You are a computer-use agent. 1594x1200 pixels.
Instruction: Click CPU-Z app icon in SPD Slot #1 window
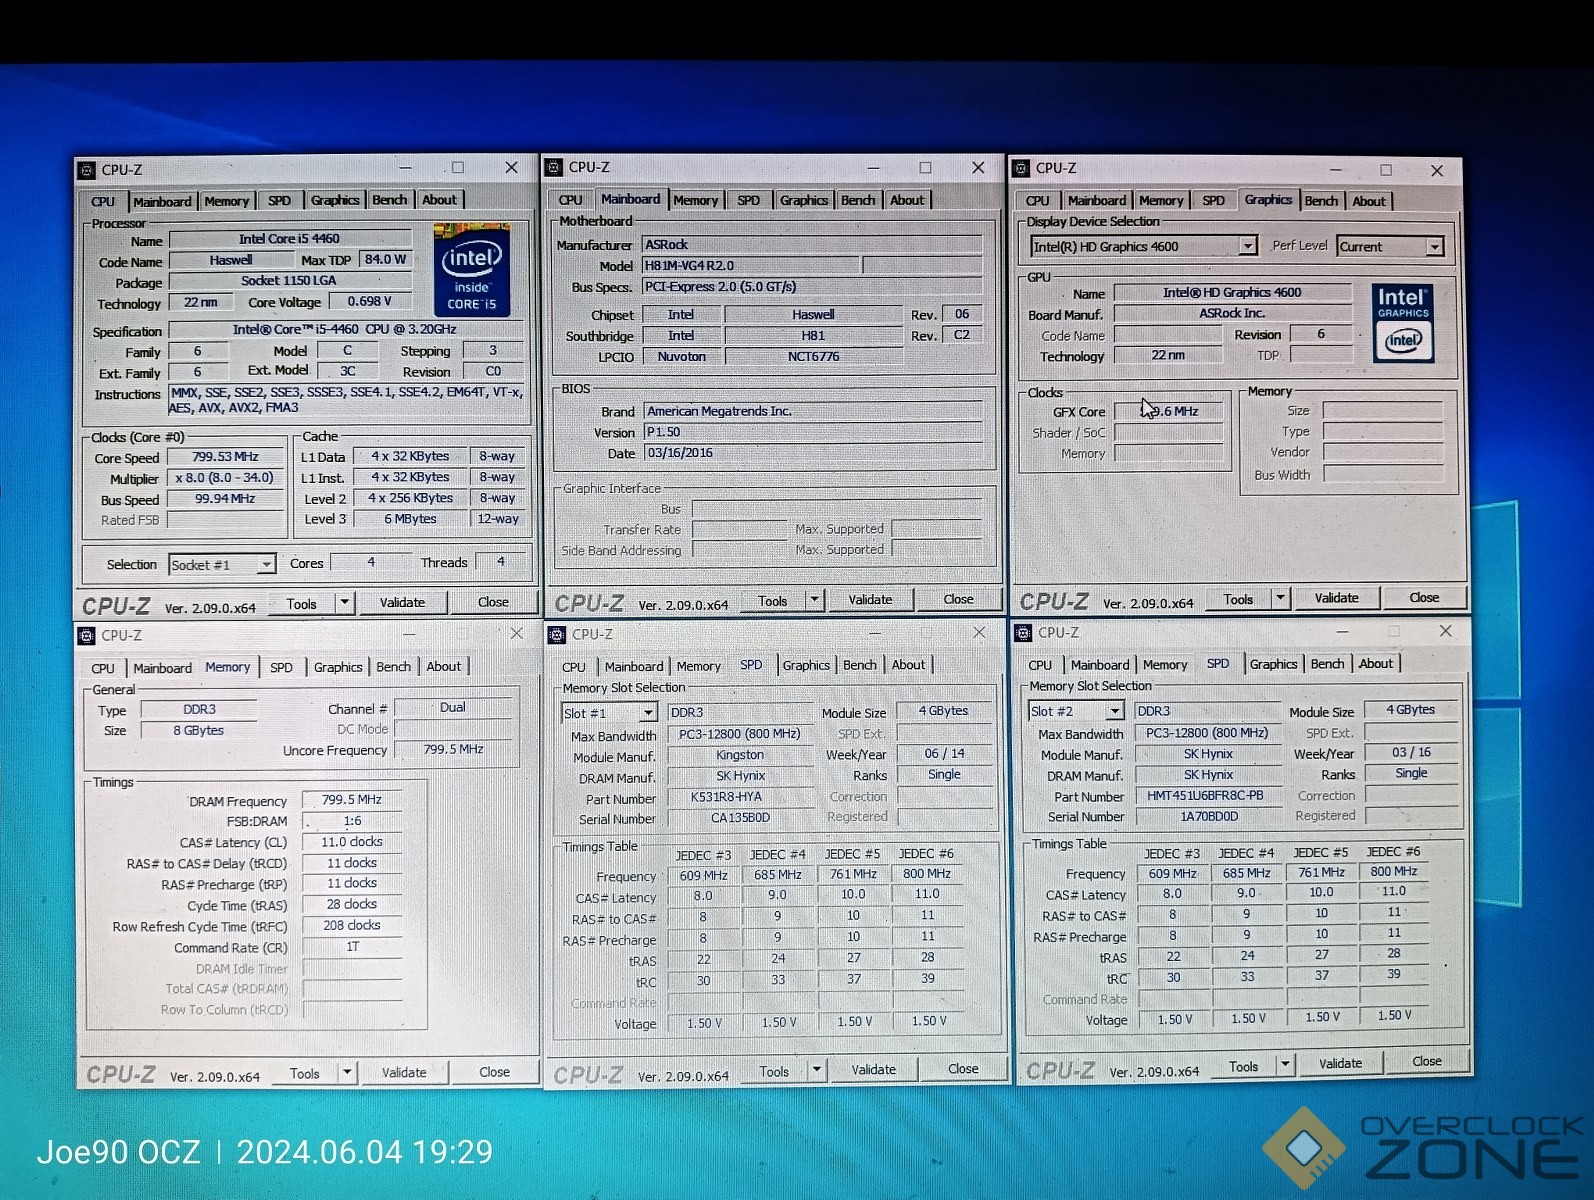click(x=558, y=634)
